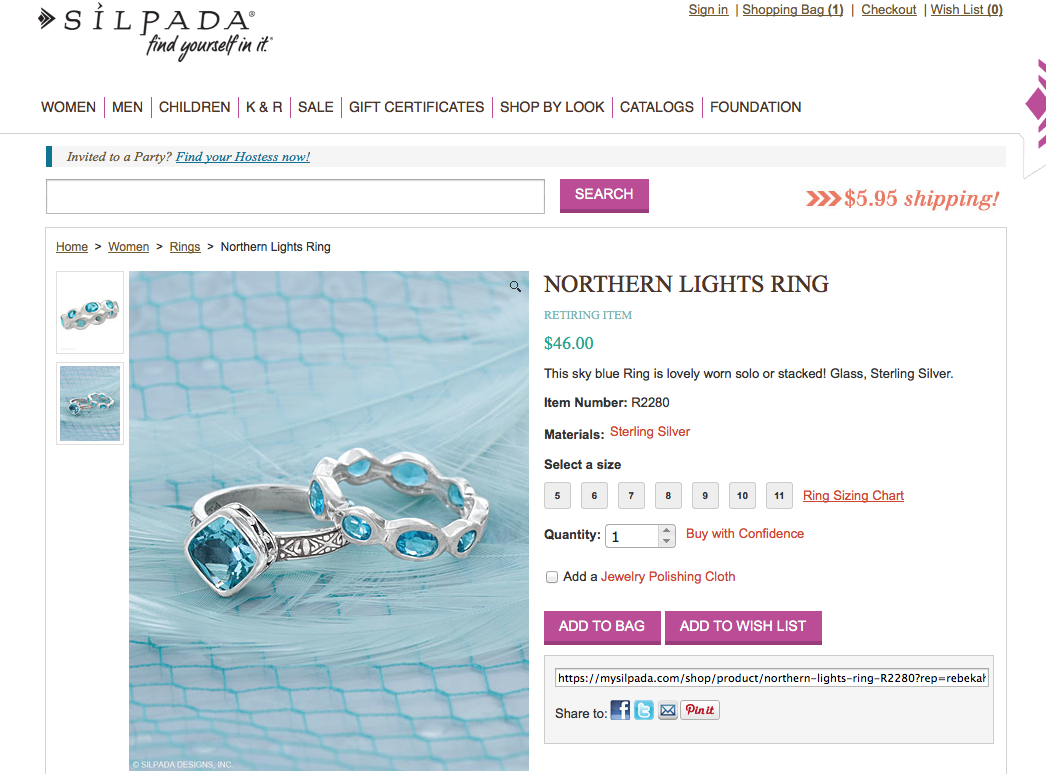
Task: Go to the SALE section
Action: coord(316,107)
